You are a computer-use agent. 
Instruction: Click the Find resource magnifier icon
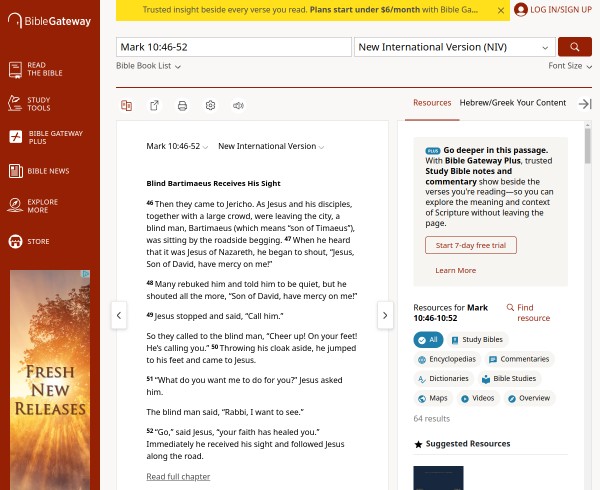(510, 308)
